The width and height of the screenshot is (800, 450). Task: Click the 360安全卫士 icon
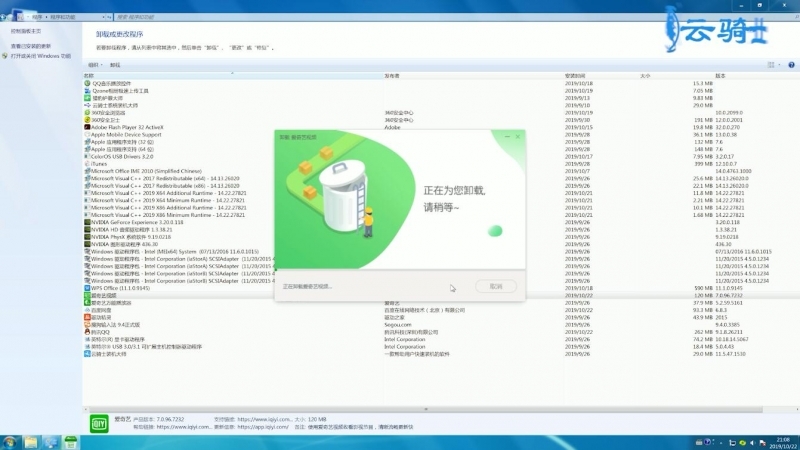(x=87, y=120)
